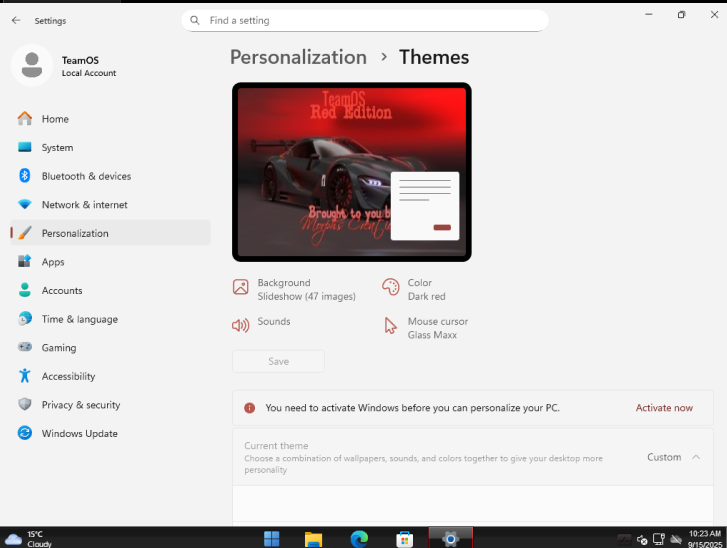Click the Apps sidebar icon
Viewport: 727px width, 548px height.
click(25, 261)
